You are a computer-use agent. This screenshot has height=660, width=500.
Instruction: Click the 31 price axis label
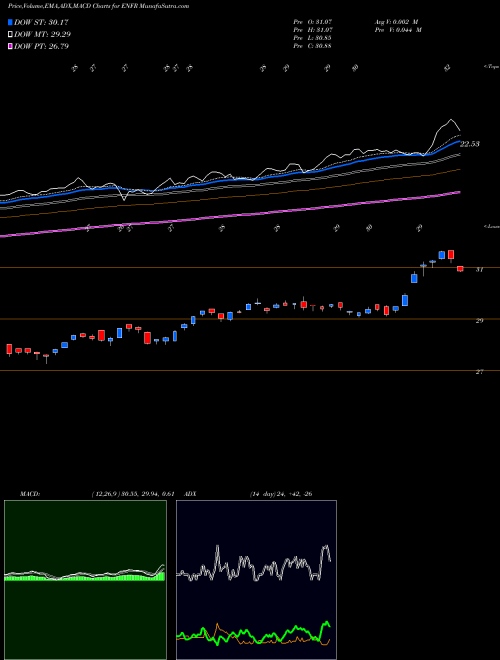(x=479, y=270)
